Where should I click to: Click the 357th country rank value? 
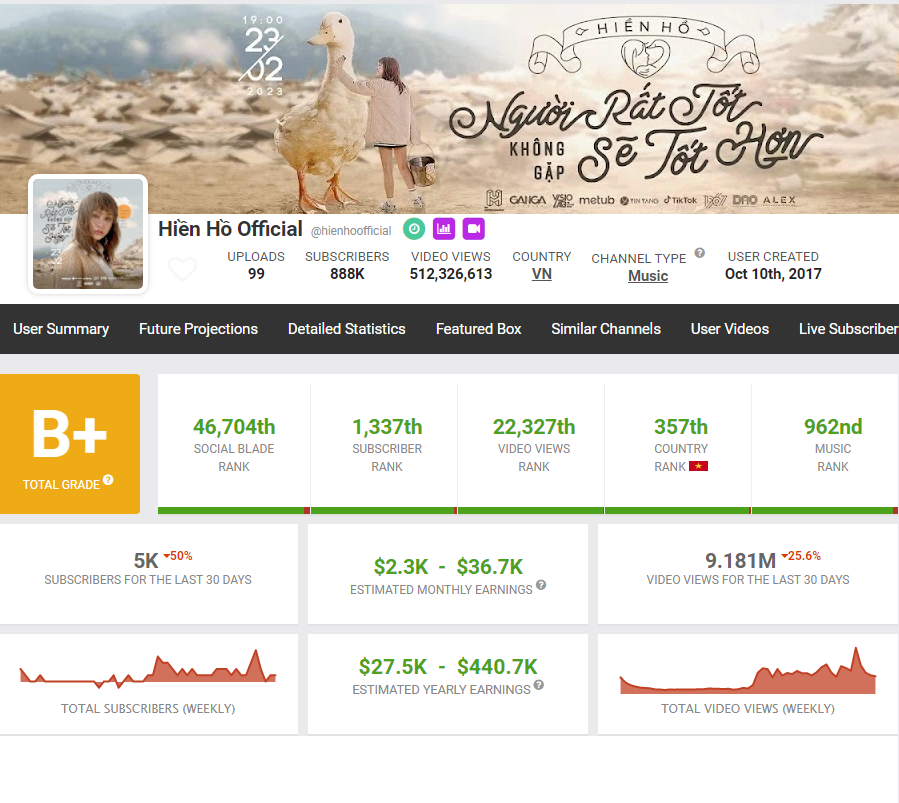(x=681, y=427)
